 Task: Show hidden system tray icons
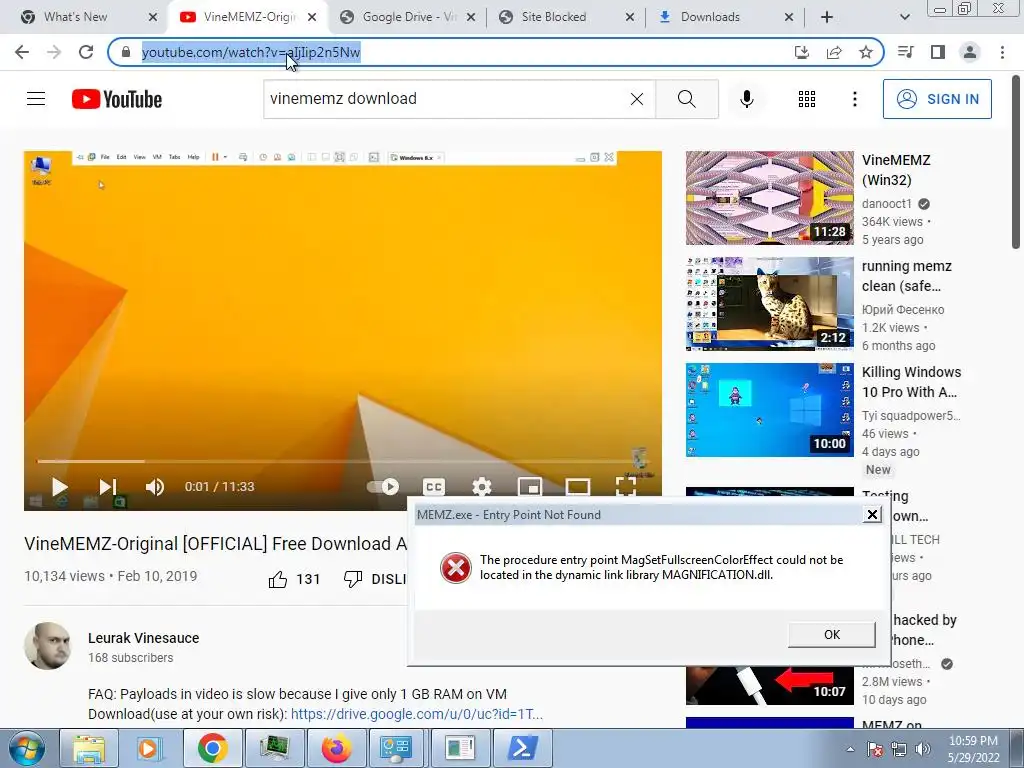[x=850, y=749]
